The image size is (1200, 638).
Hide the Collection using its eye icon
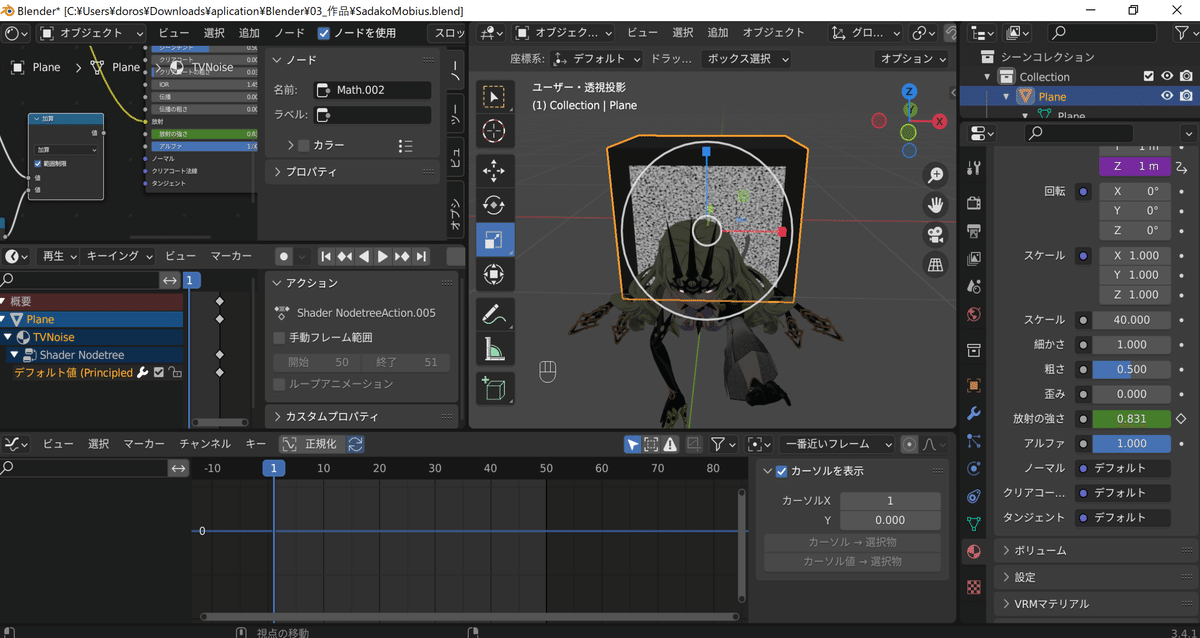point(1167,76)
